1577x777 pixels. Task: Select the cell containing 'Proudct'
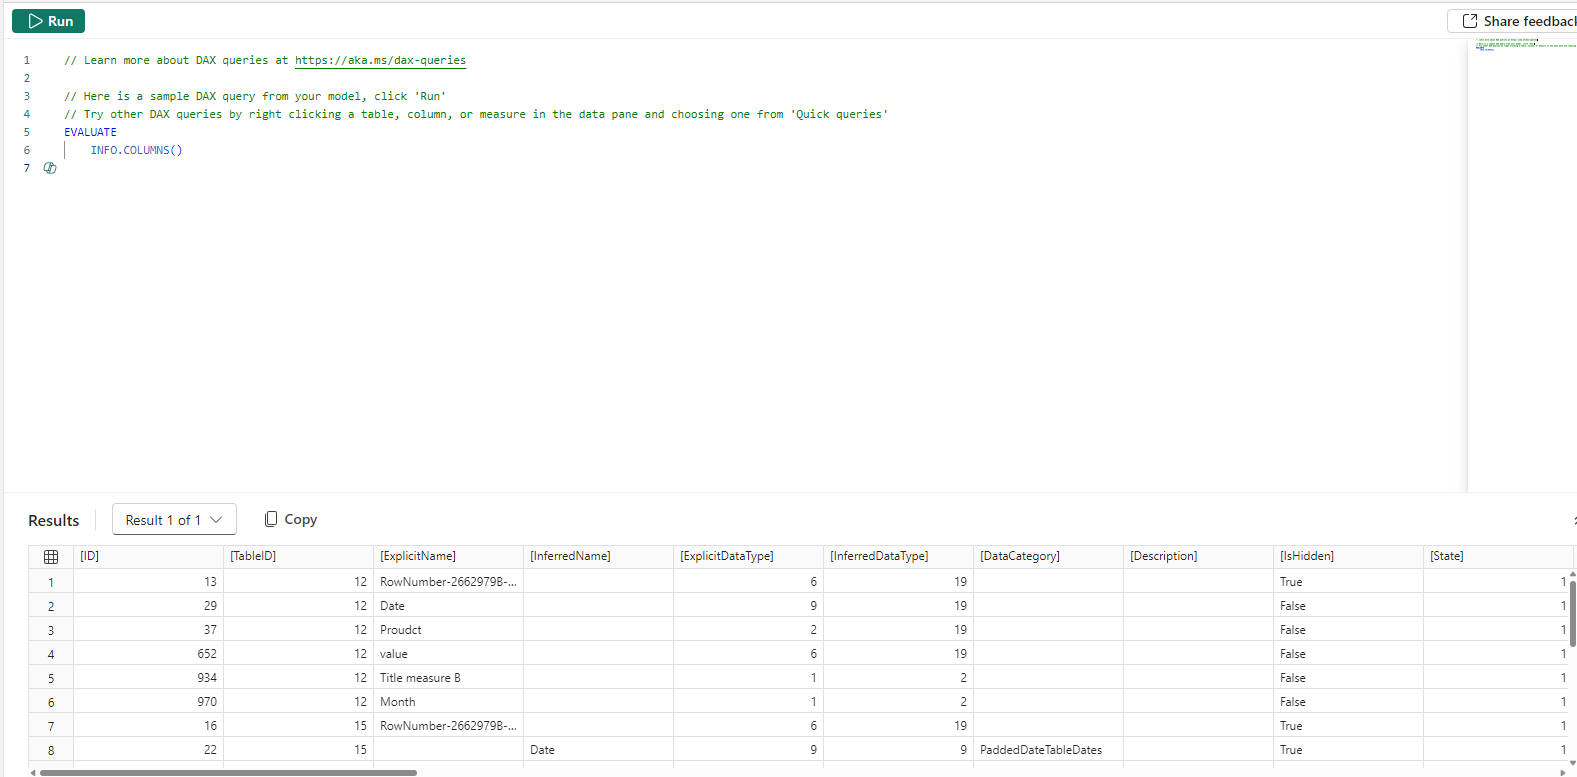448,630
